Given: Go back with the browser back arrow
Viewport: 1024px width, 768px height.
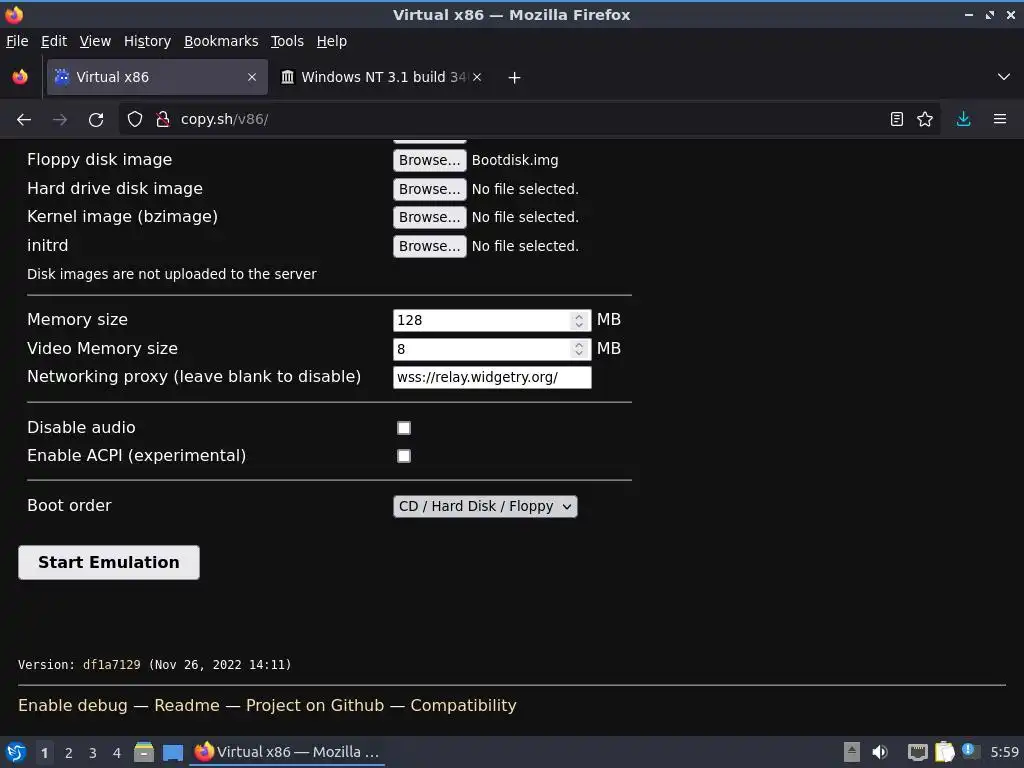Looking at the screenshot, I should tap(24, 120).
